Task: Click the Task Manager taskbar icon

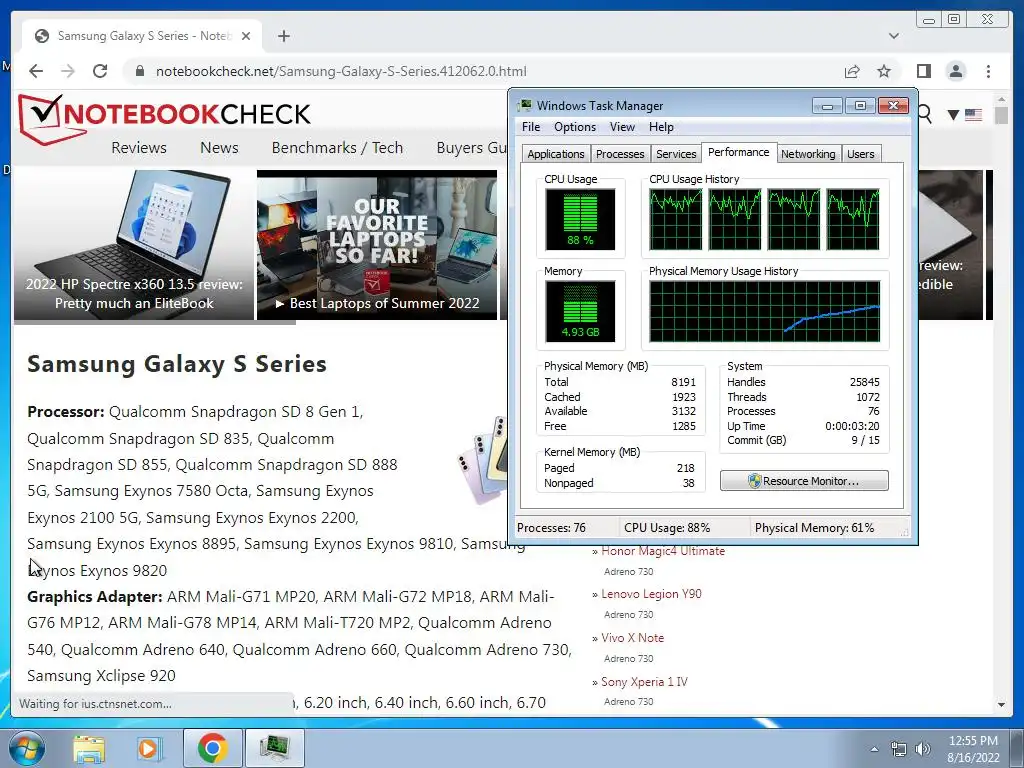Action: [276, 748]
